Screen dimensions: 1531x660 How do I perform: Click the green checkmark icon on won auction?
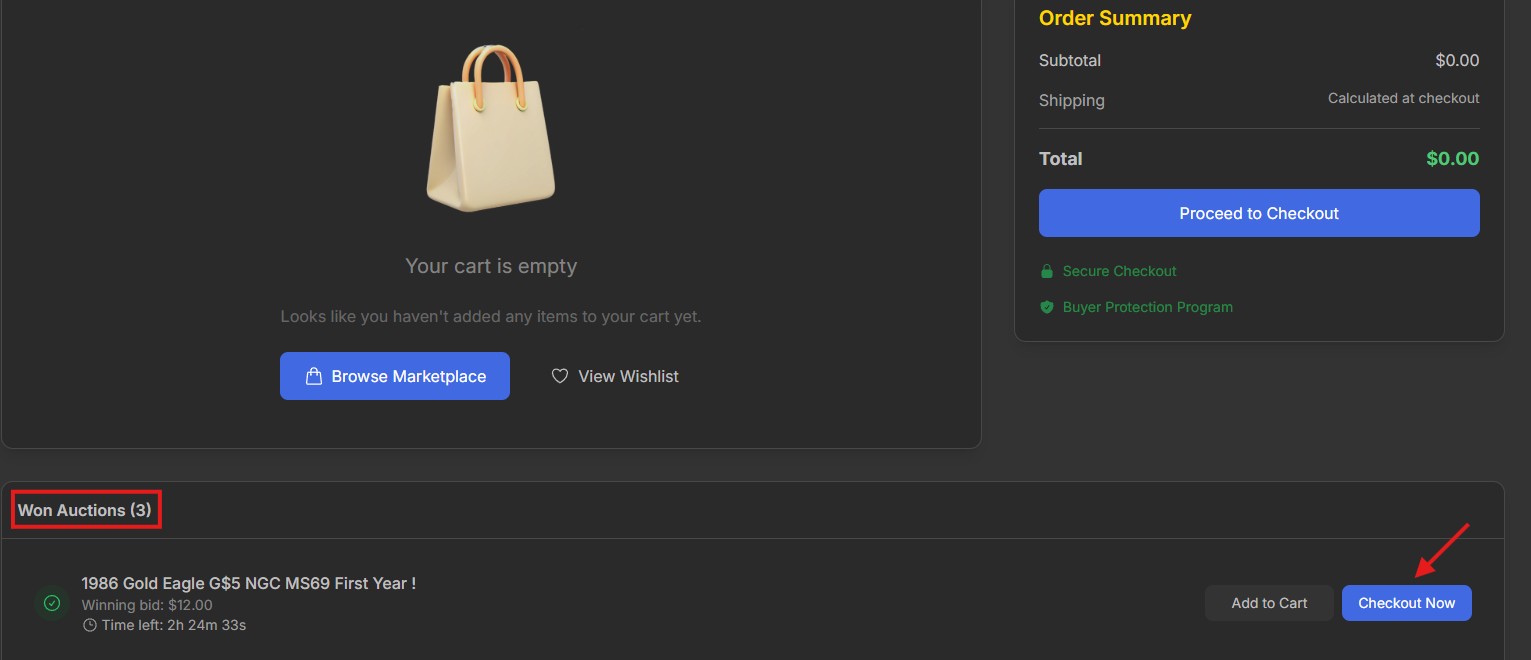click(52, 603)
